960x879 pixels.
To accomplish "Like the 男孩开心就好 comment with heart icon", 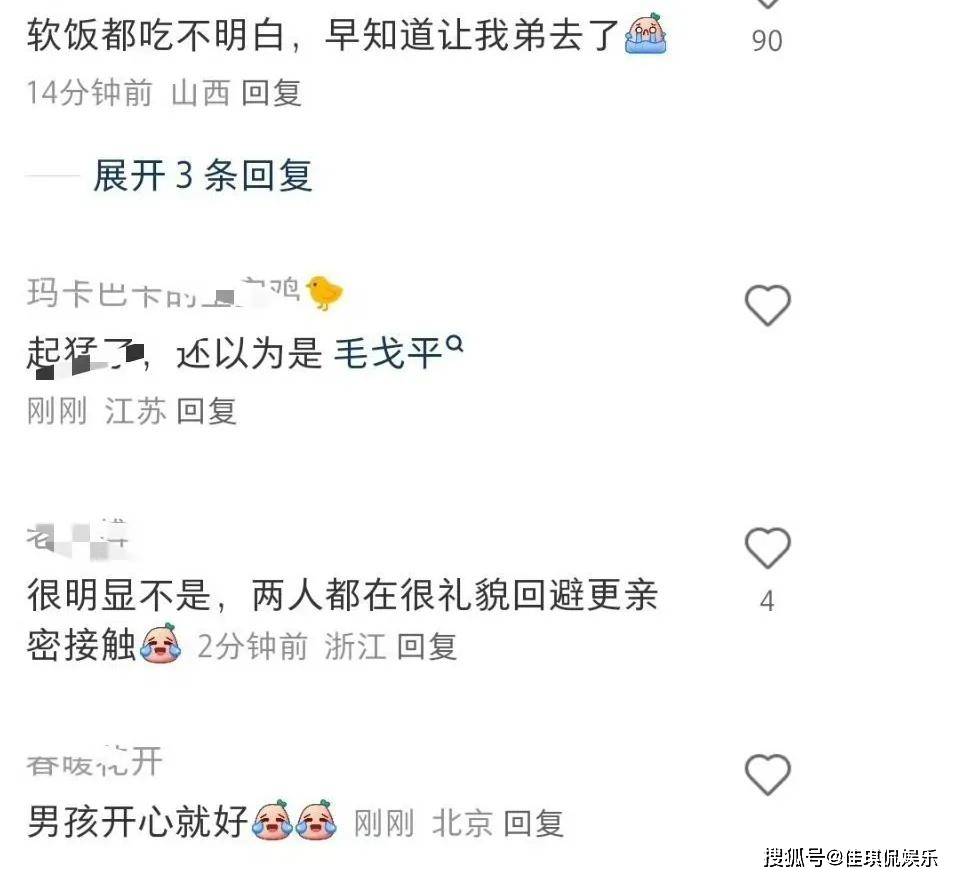I will click(x=767, y=774).
